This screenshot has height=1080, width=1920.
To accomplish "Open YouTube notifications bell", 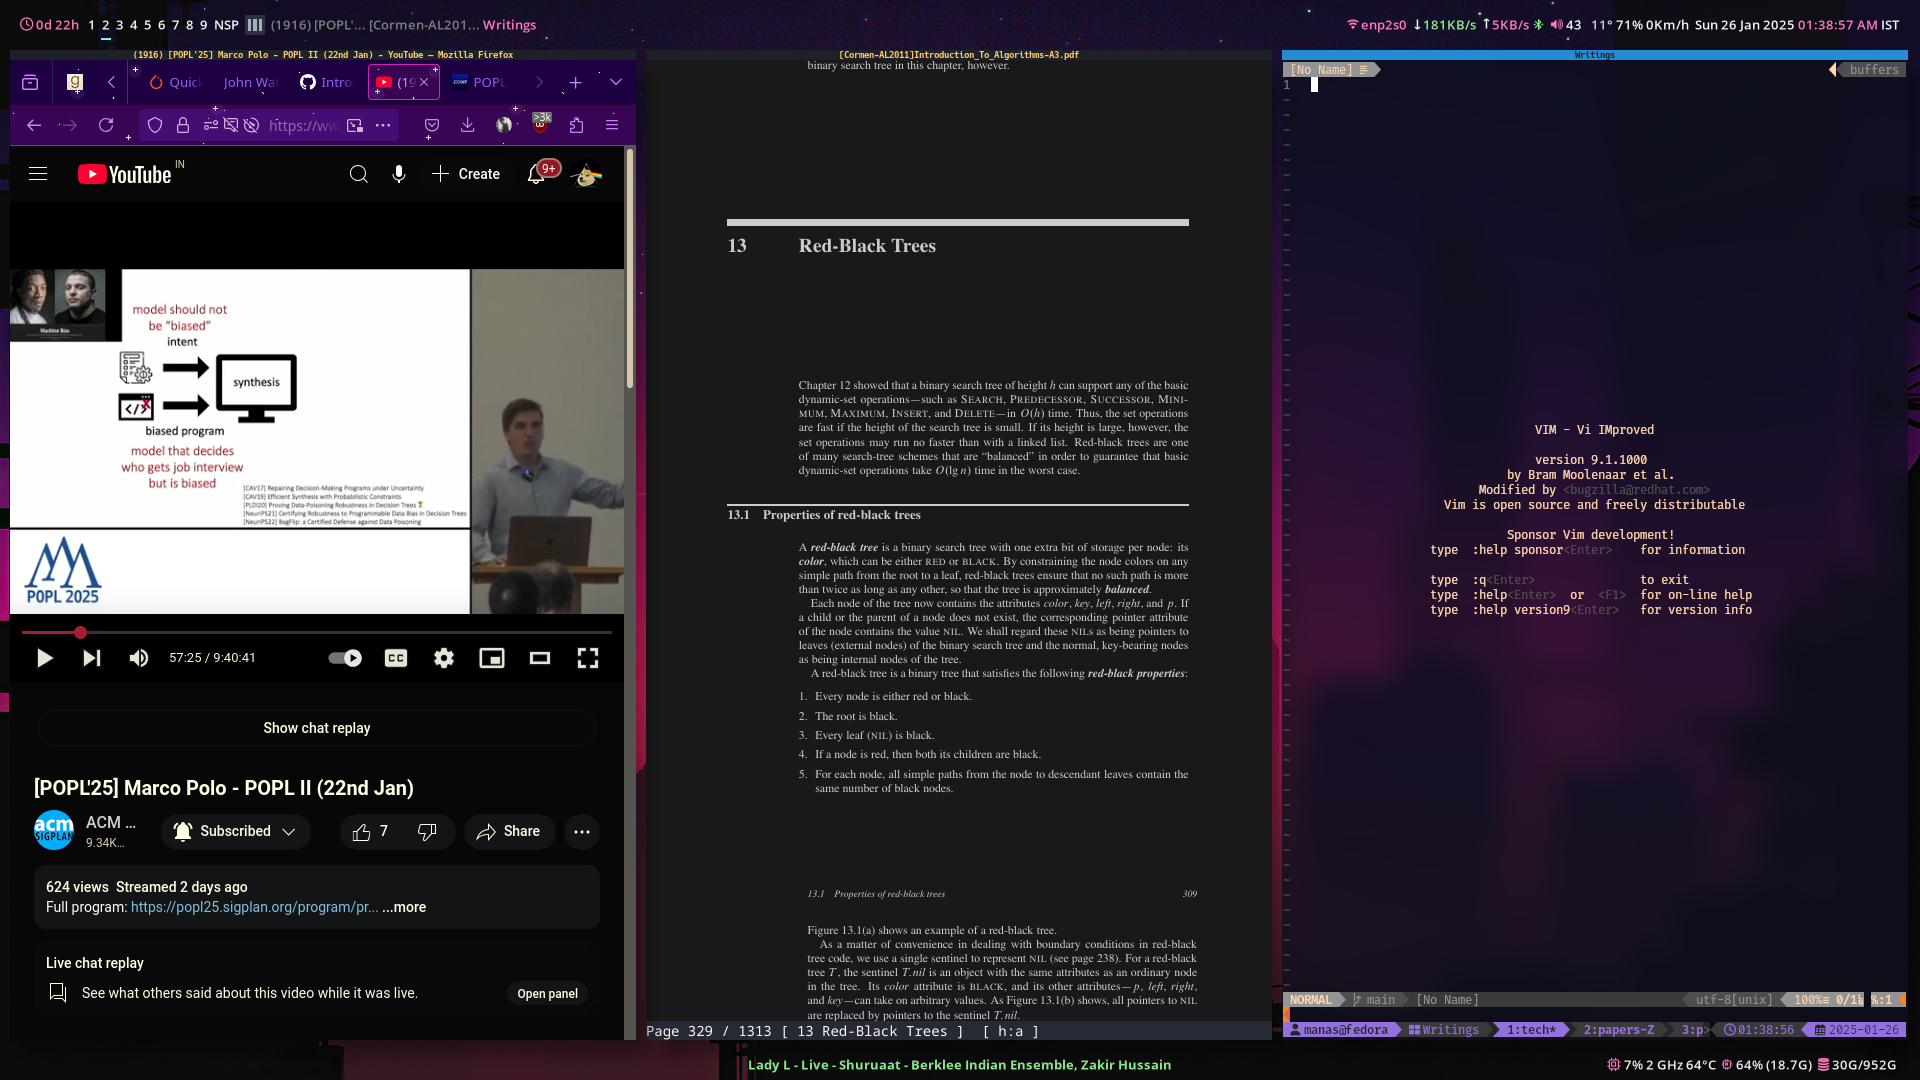I will (x=537, y=174).
